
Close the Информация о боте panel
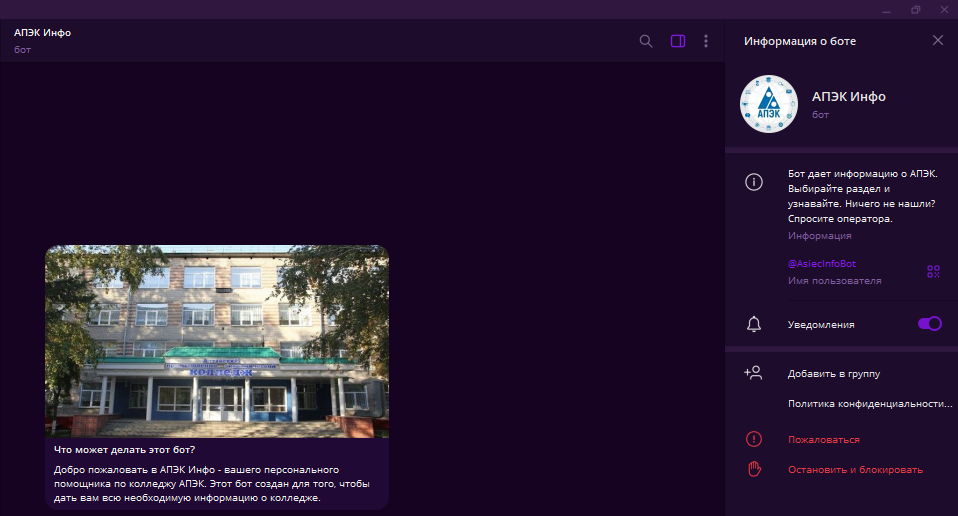point(938,40)
